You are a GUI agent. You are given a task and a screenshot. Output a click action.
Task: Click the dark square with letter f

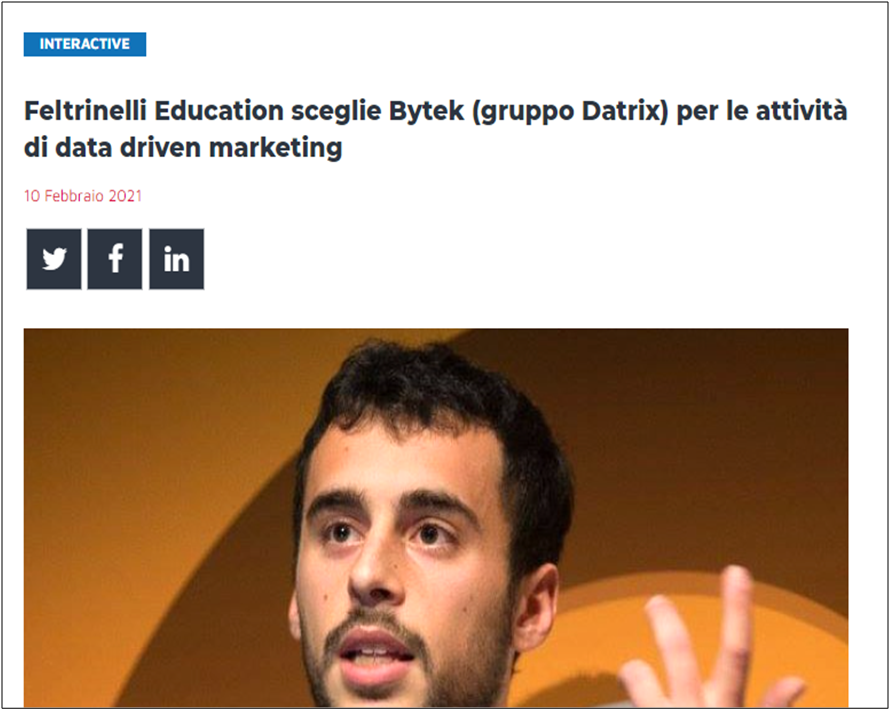[x=115, y=259]
